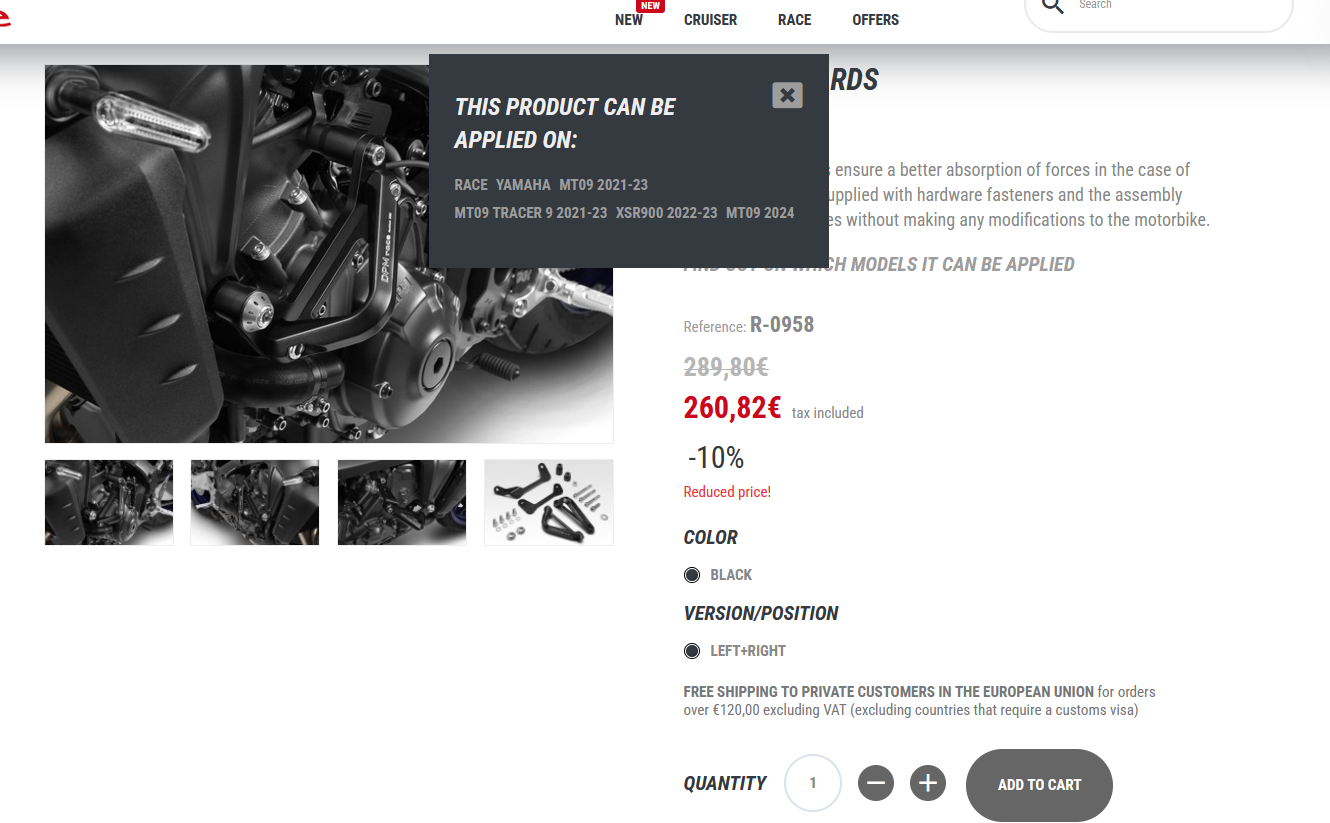Select the LEFT+RIGHT version radio button
1330x823 pixels.
(x=692, y=651)
